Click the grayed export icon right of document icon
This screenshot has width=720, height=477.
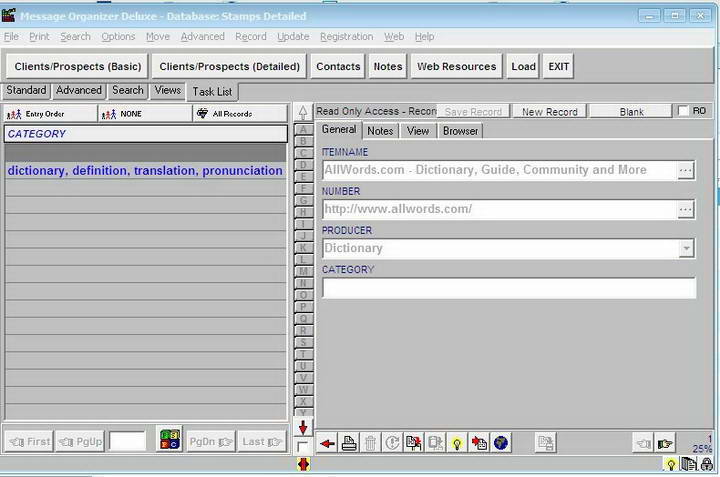(435, 443)
